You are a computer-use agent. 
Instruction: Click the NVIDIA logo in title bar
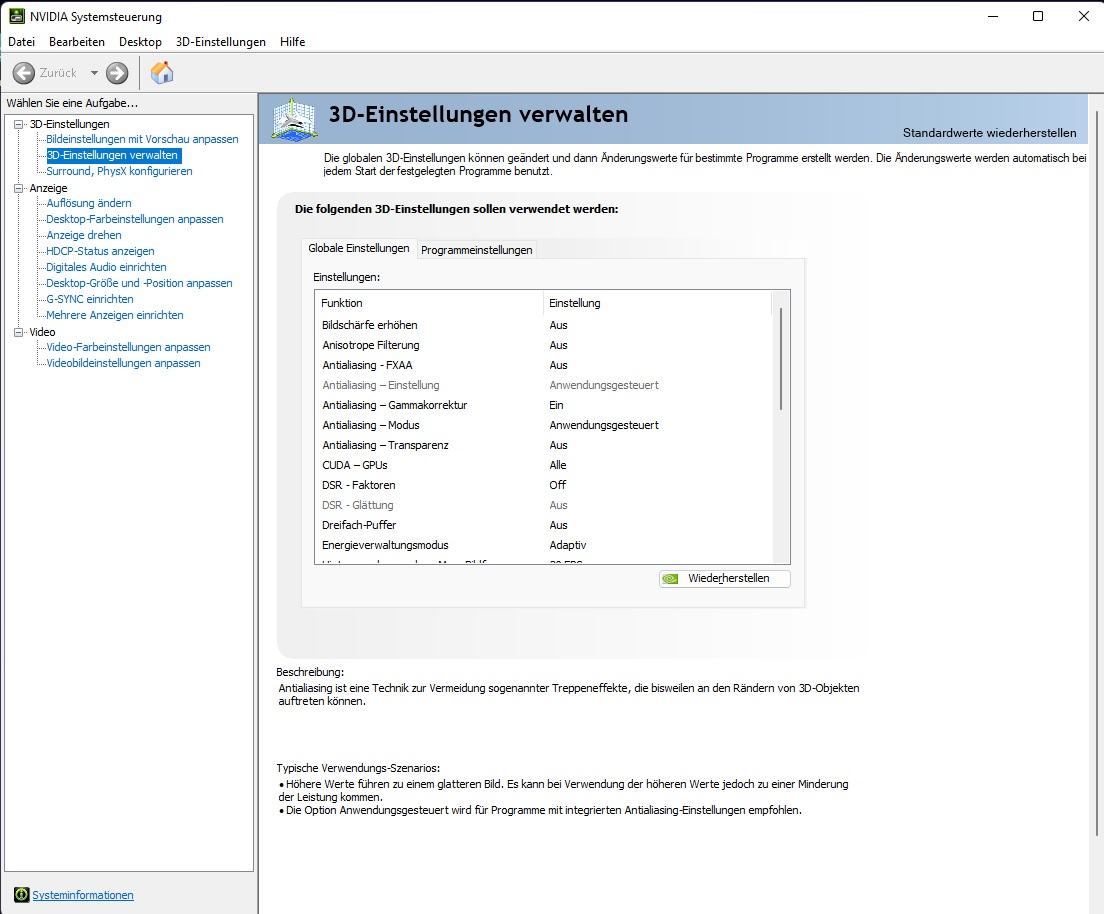click(16, 16)
